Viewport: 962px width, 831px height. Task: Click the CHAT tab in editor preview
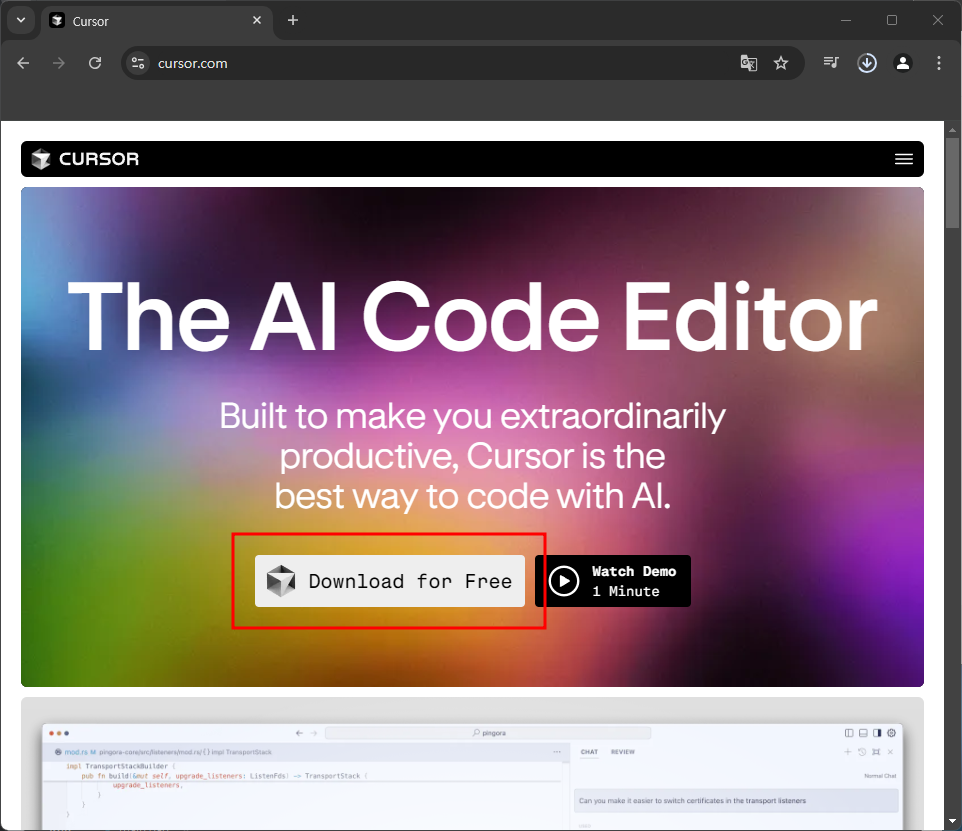589,752
